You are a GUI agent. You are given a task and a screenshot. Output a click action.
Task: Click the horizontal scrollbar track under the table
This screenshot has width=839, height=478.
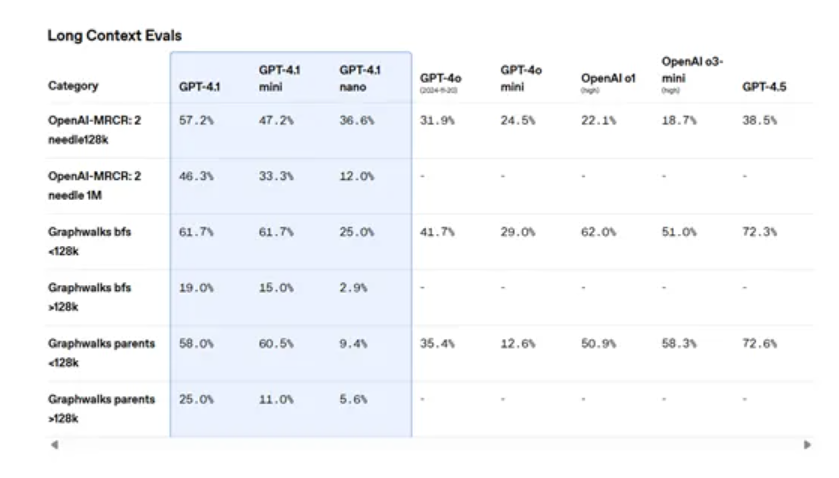430,444
